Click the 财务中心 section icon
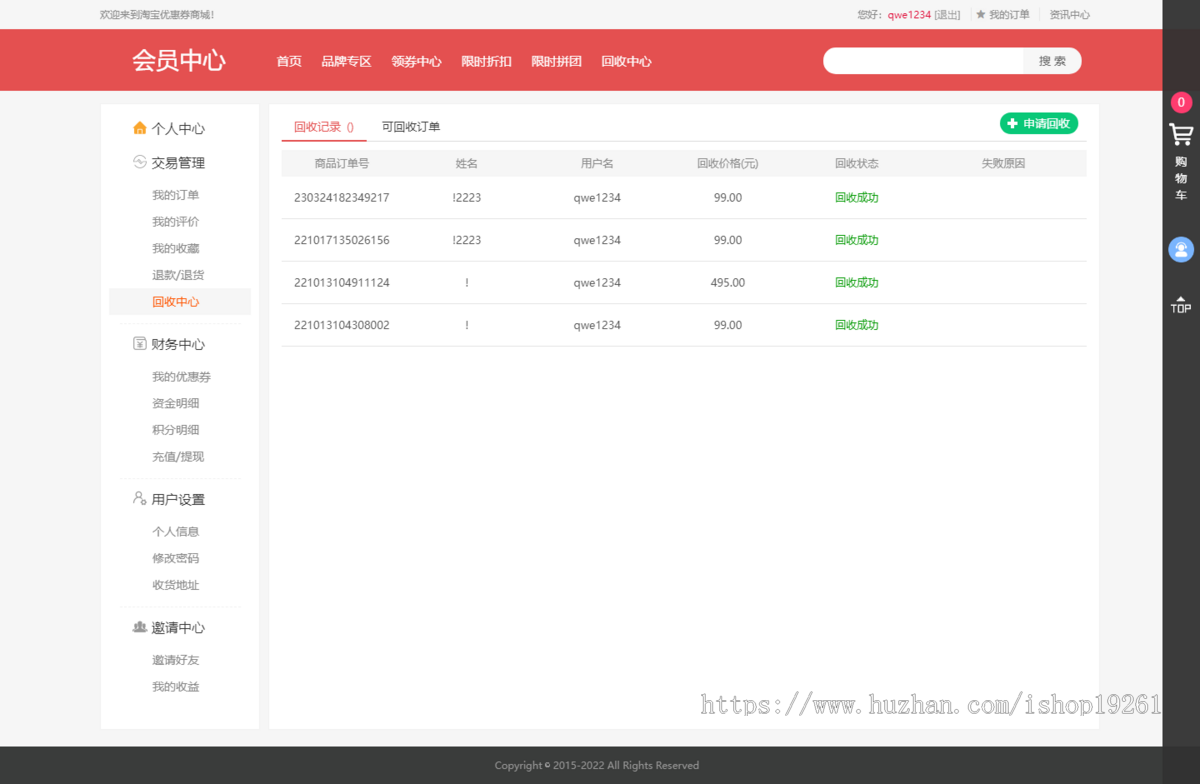Screen dimensions: 1200x784 tap(140, 344)
